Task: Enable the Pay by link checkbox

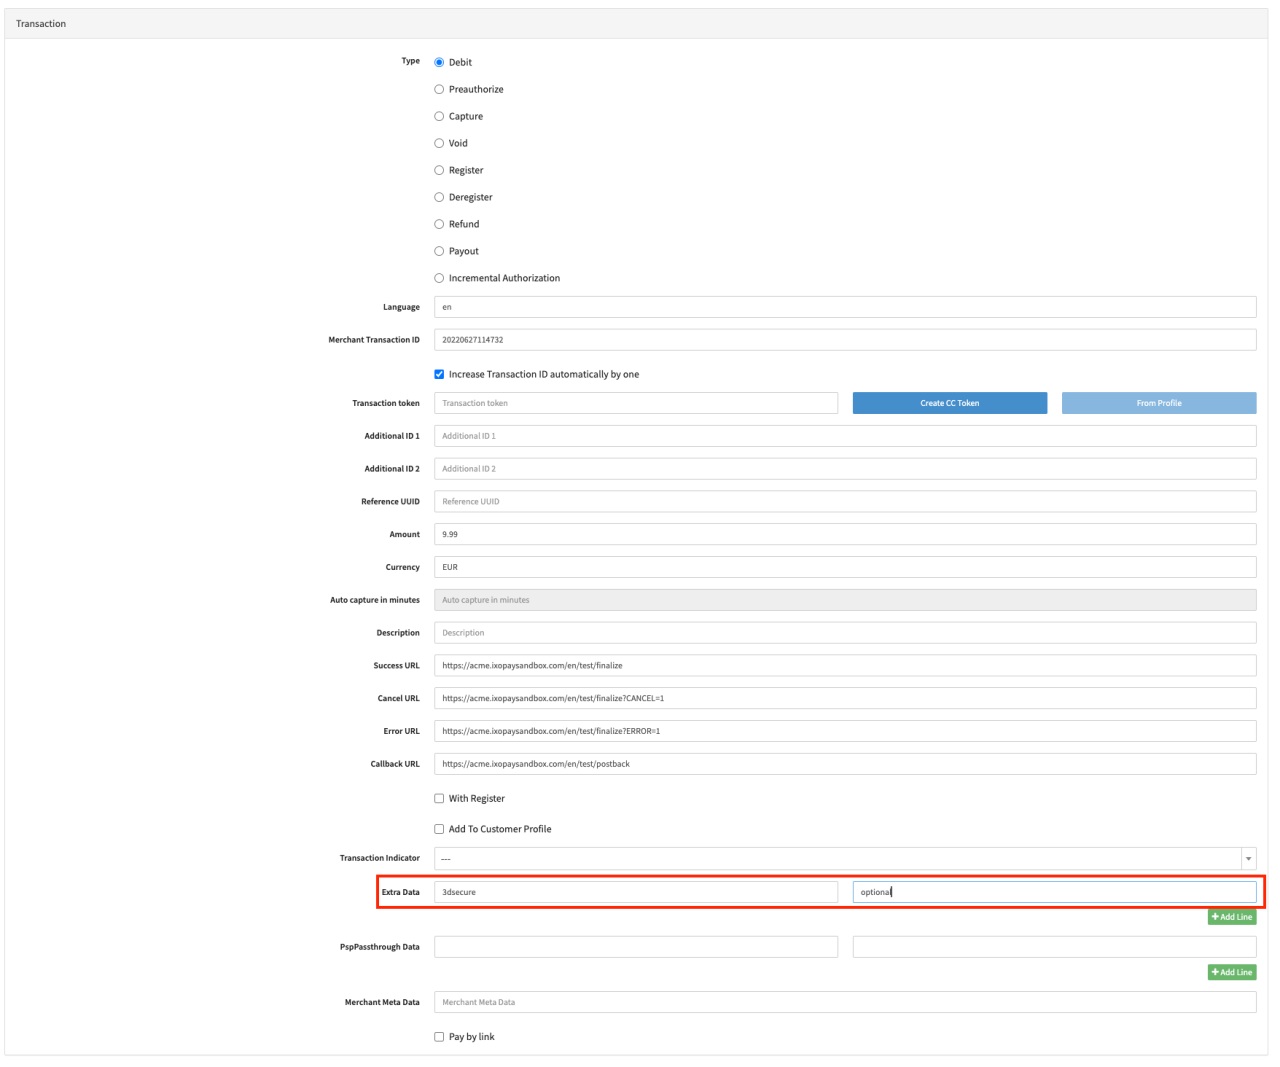Action: point(439,1037)
